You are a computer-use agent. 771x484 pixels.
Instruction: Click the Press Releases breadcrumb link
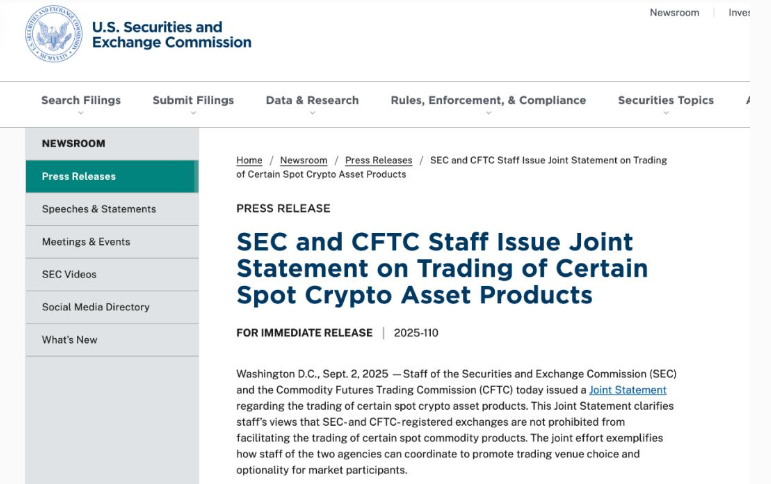coord(379,160)
